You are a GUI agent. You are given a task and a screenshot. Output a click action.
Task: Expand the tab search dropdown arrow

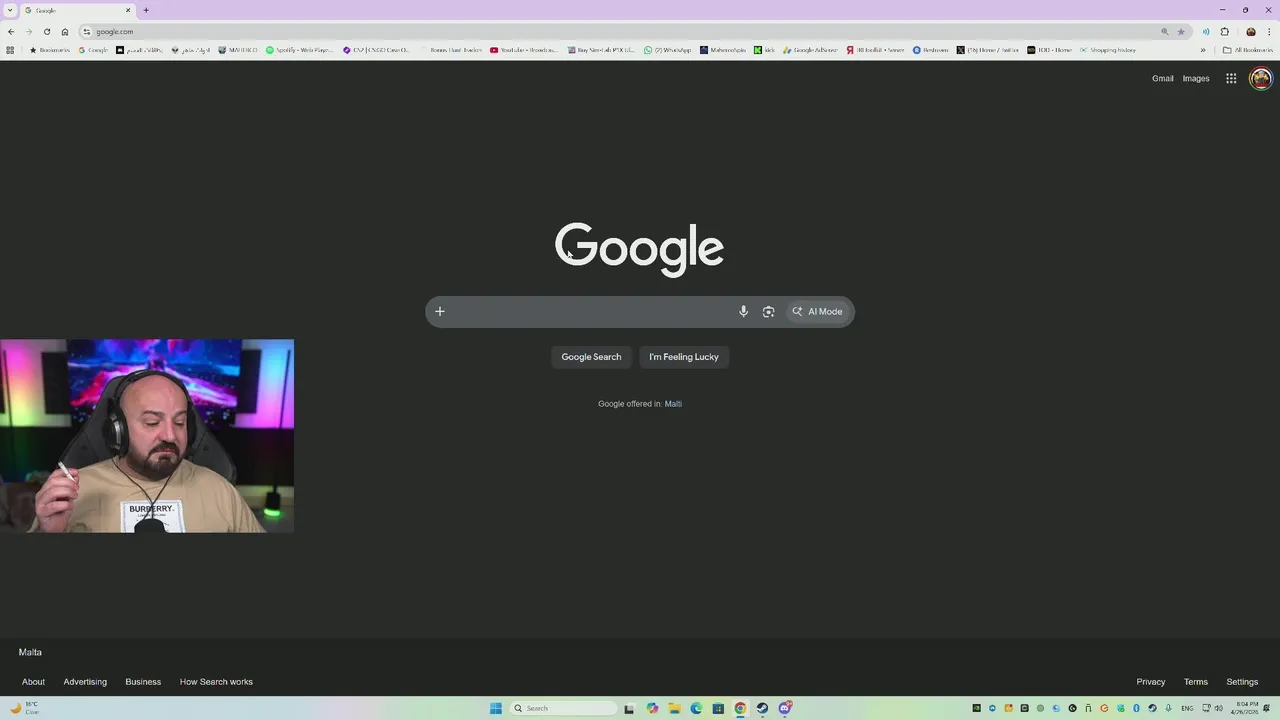click(10, 10)
